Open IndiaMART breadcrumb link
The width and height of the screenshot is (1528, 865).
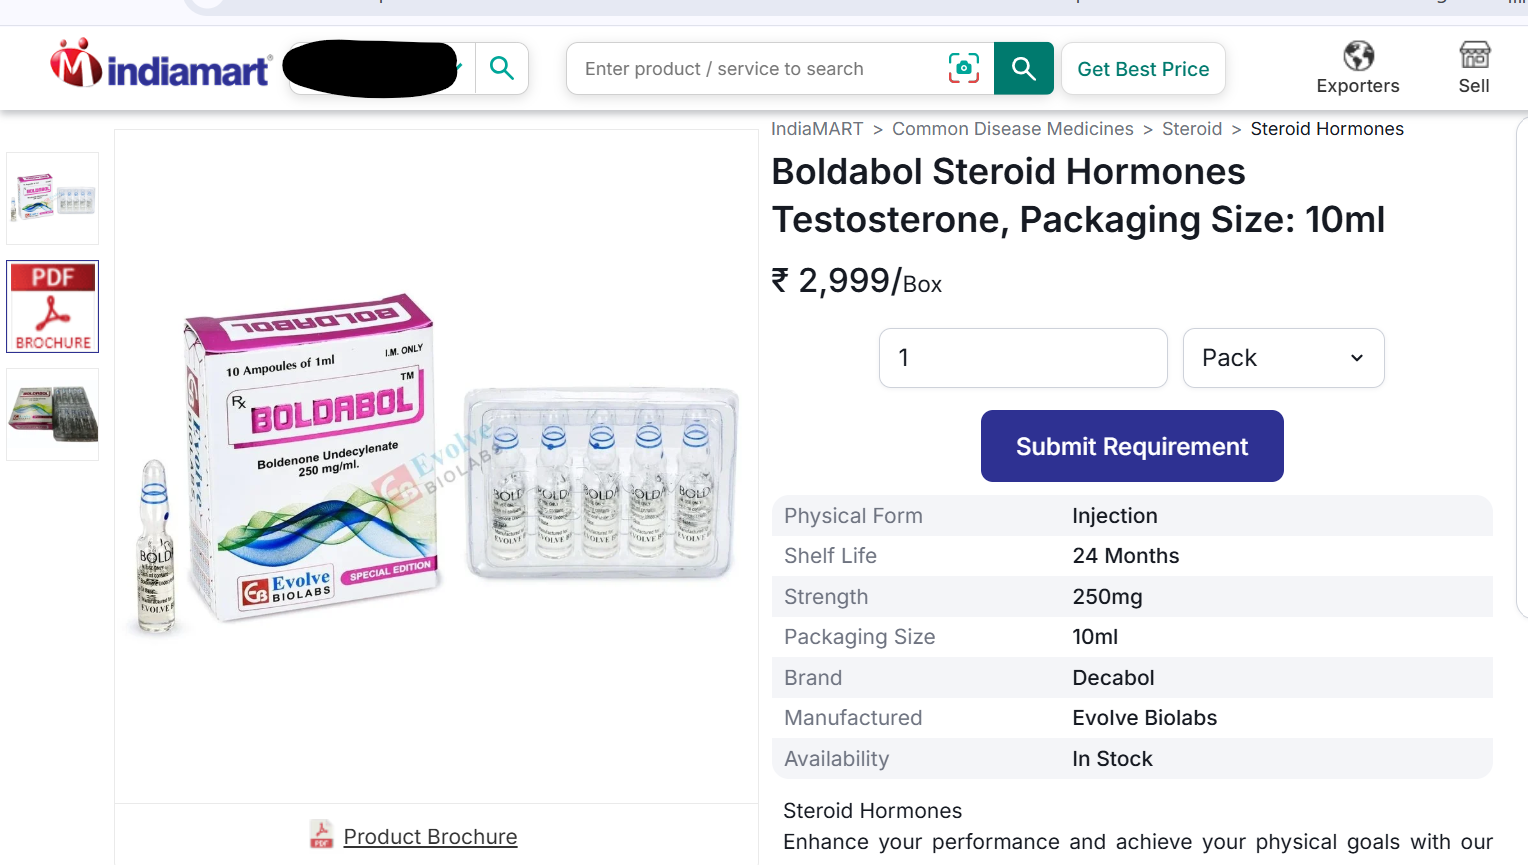[817, 129]
